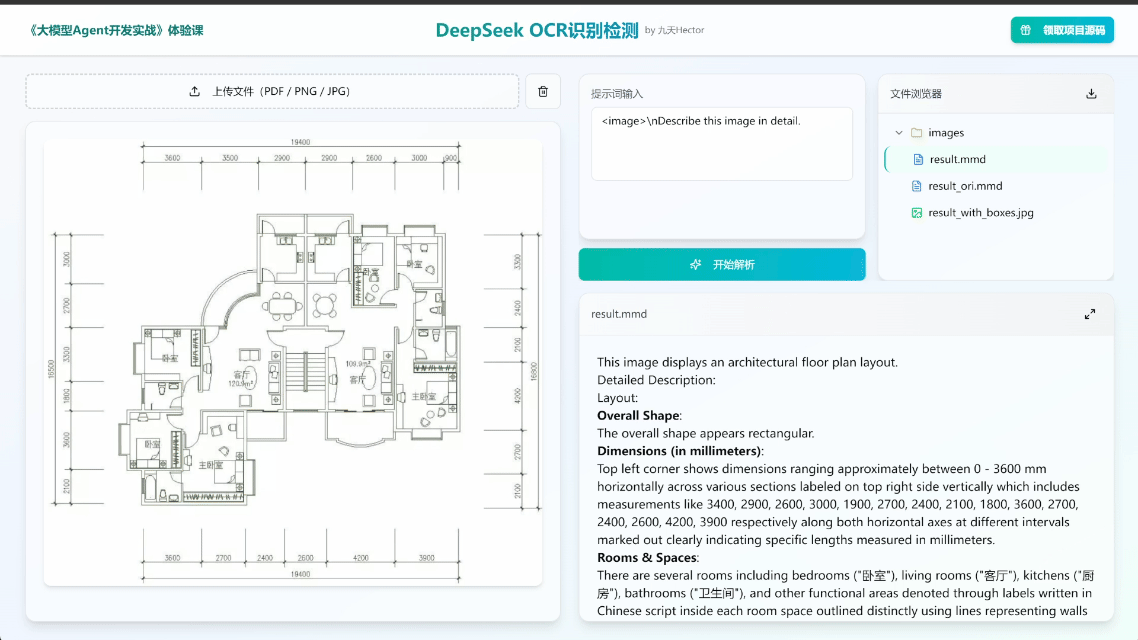Click the 领取项目源码 button
Viewport: 1138px width, 640px height.
(x=1062, y=30)
